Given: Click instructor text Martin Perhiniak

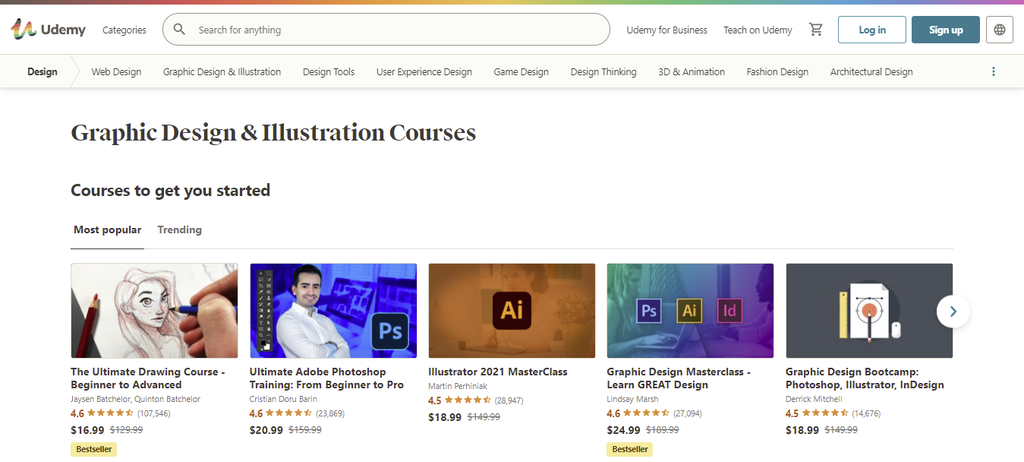Looking at the screenshot, I should click(x=458, y=386).
